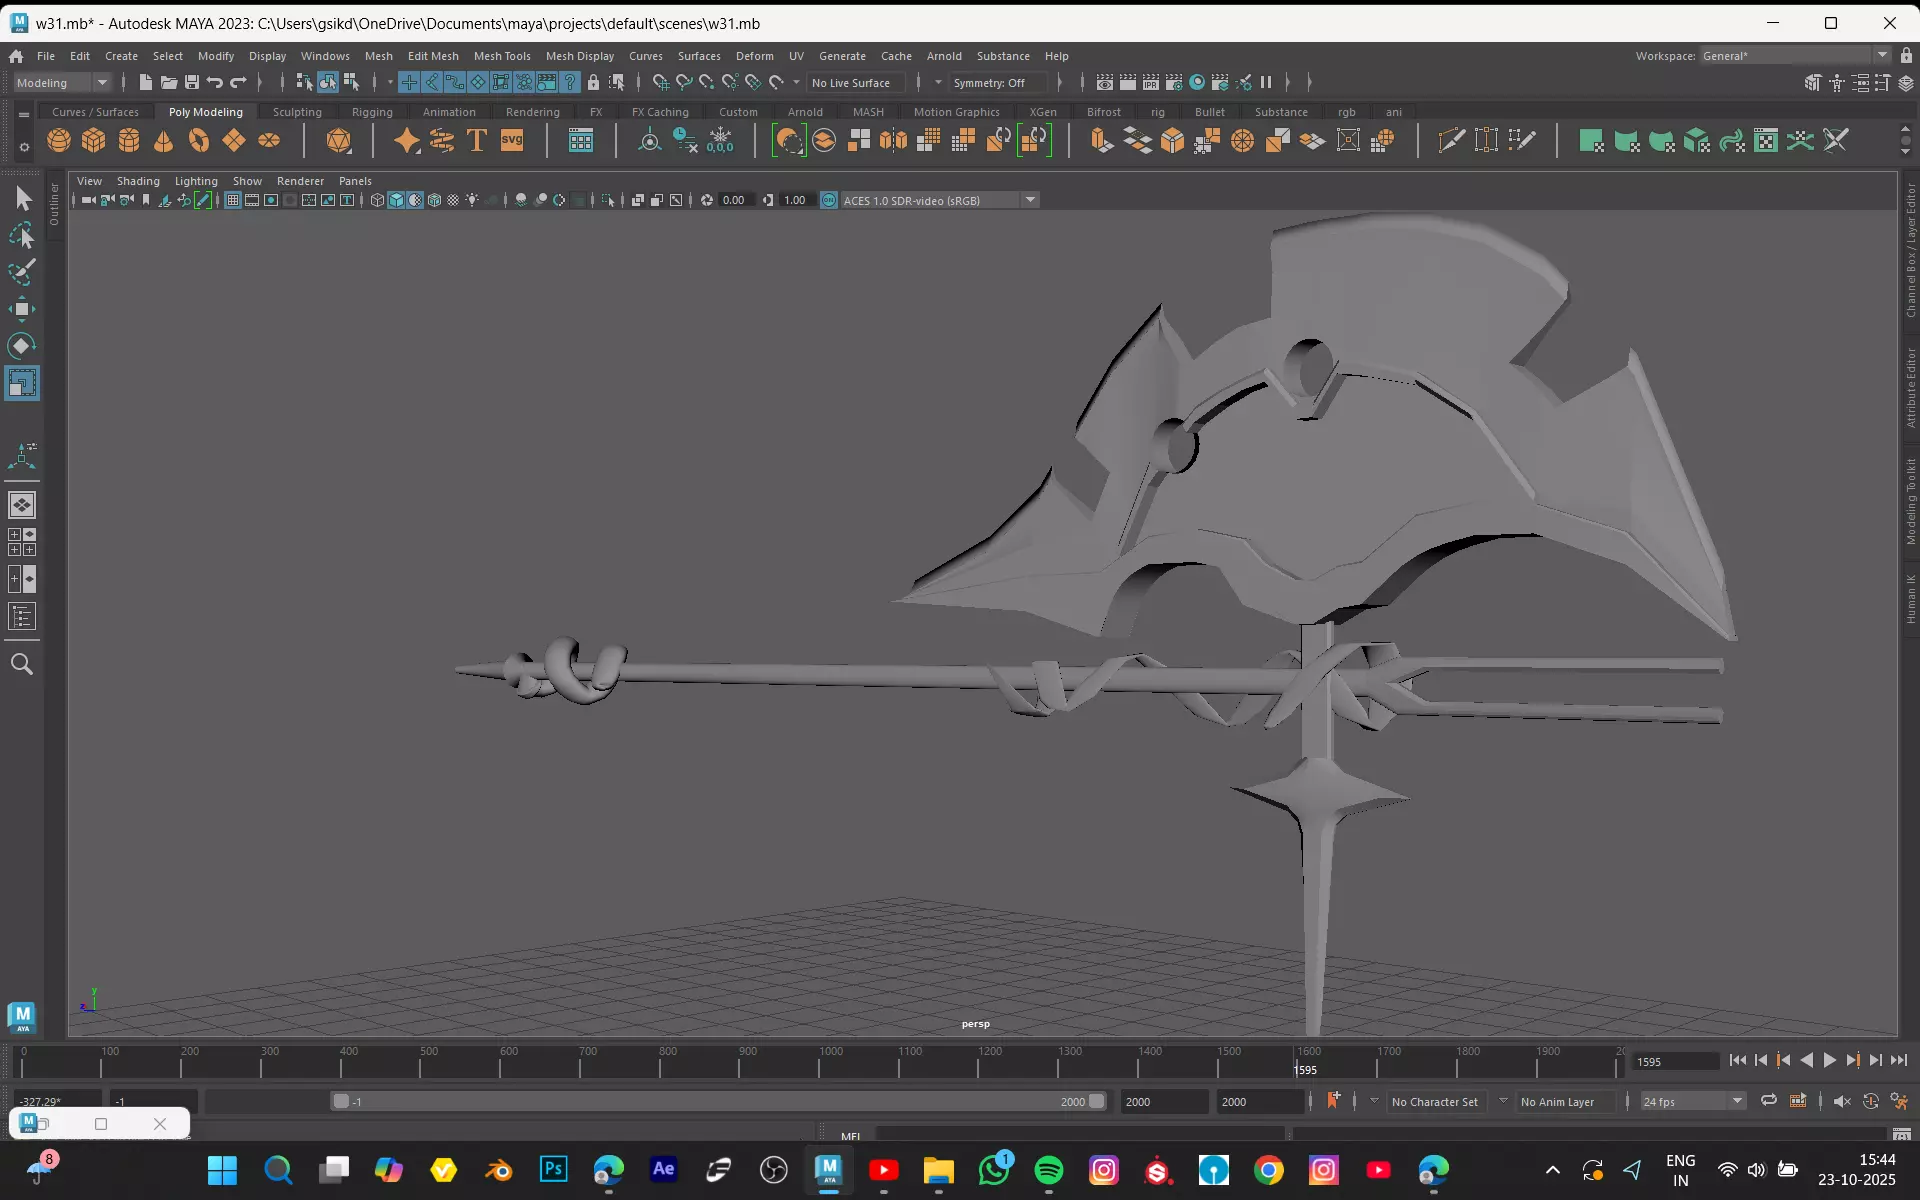The image size is (1920, 1200).
Task: Click the go to start of range button
Action: point(1737,1061)
